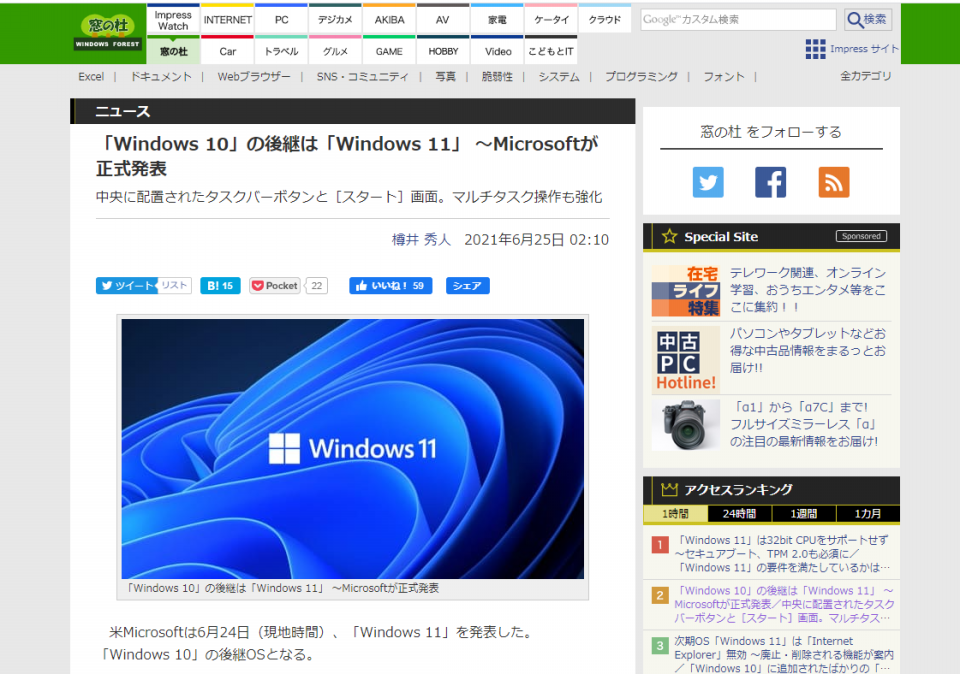Viewport: 960px width, 674px height.
Task: Focus the Google カスタム検索 input field
Action: coord(738,20)
